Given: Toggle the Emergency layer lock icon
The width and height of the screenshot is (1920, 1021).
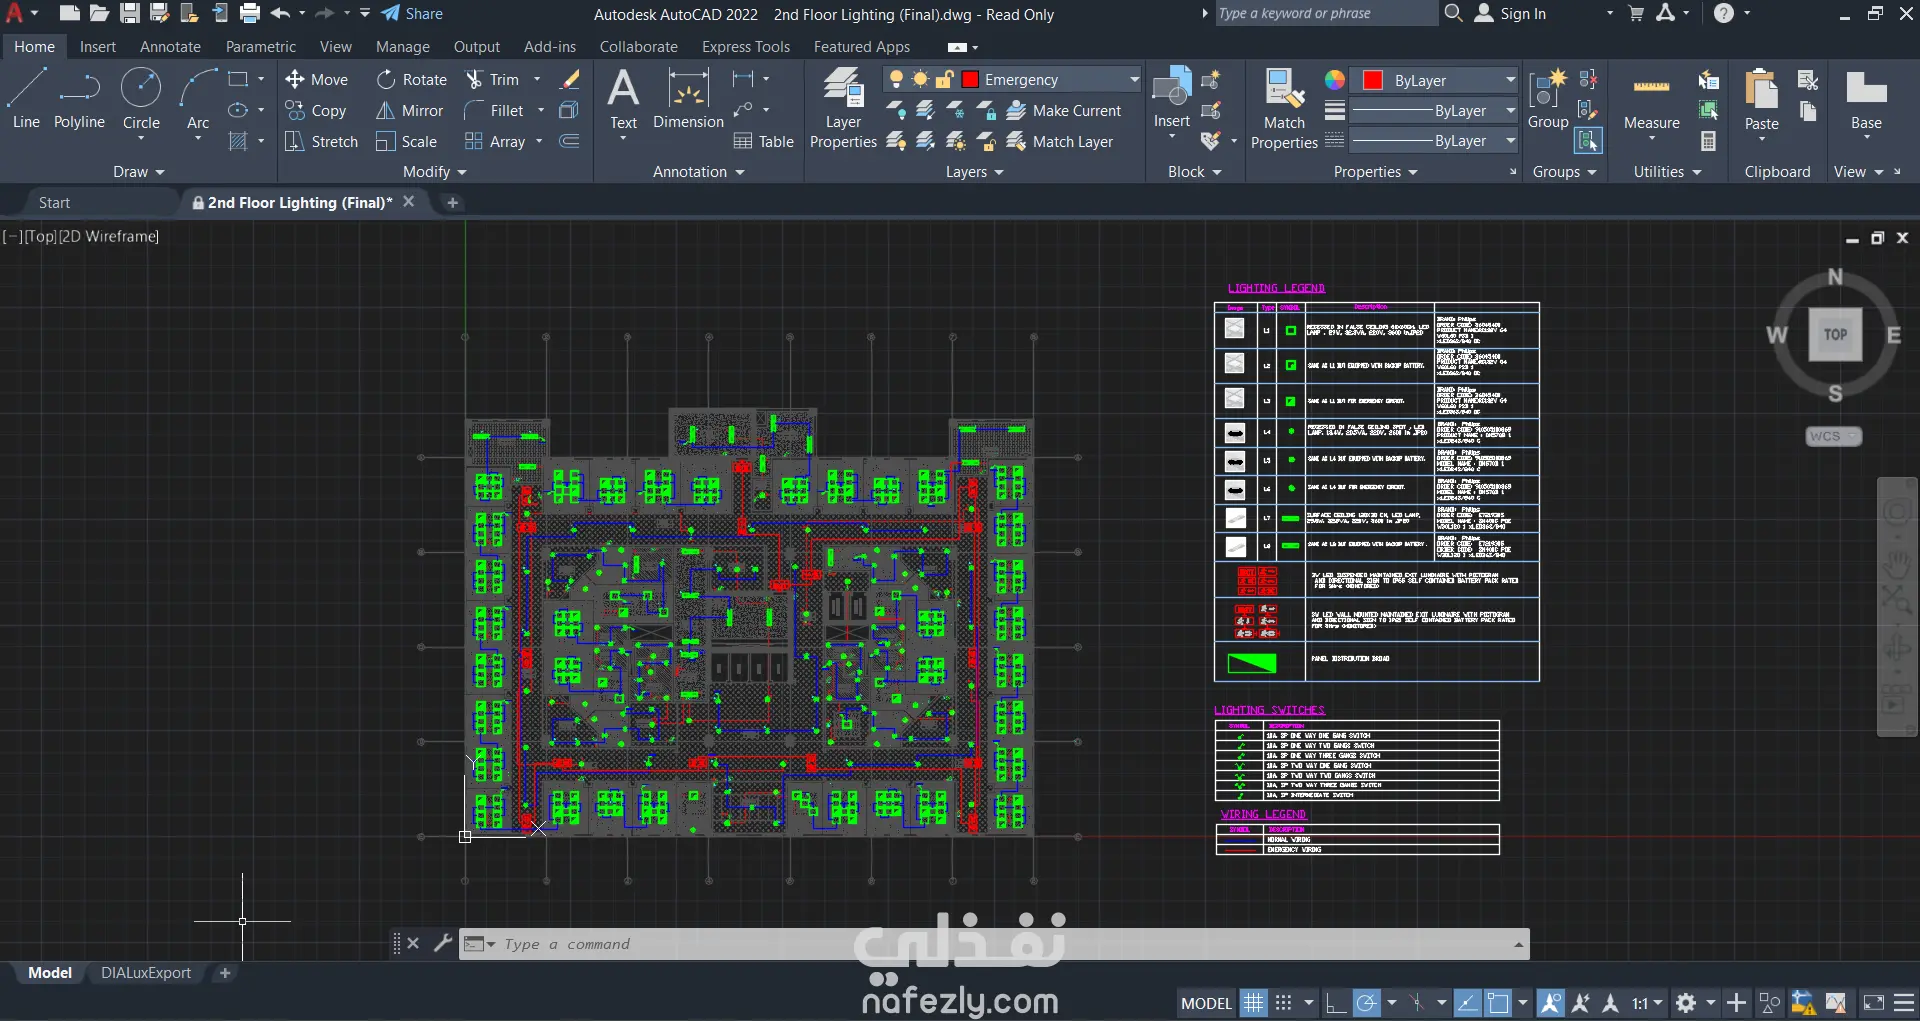Looking at the screenshot, I should (x=944, y=80).
